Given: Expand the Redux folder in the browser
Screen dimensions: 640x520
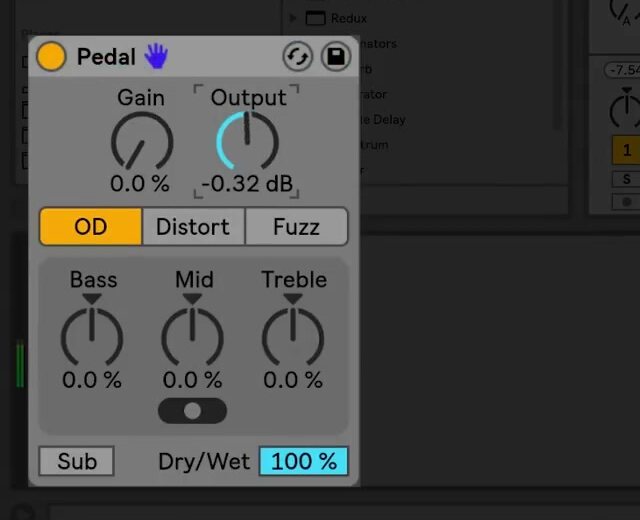Looking at the screenshot, I should point(292,18).
